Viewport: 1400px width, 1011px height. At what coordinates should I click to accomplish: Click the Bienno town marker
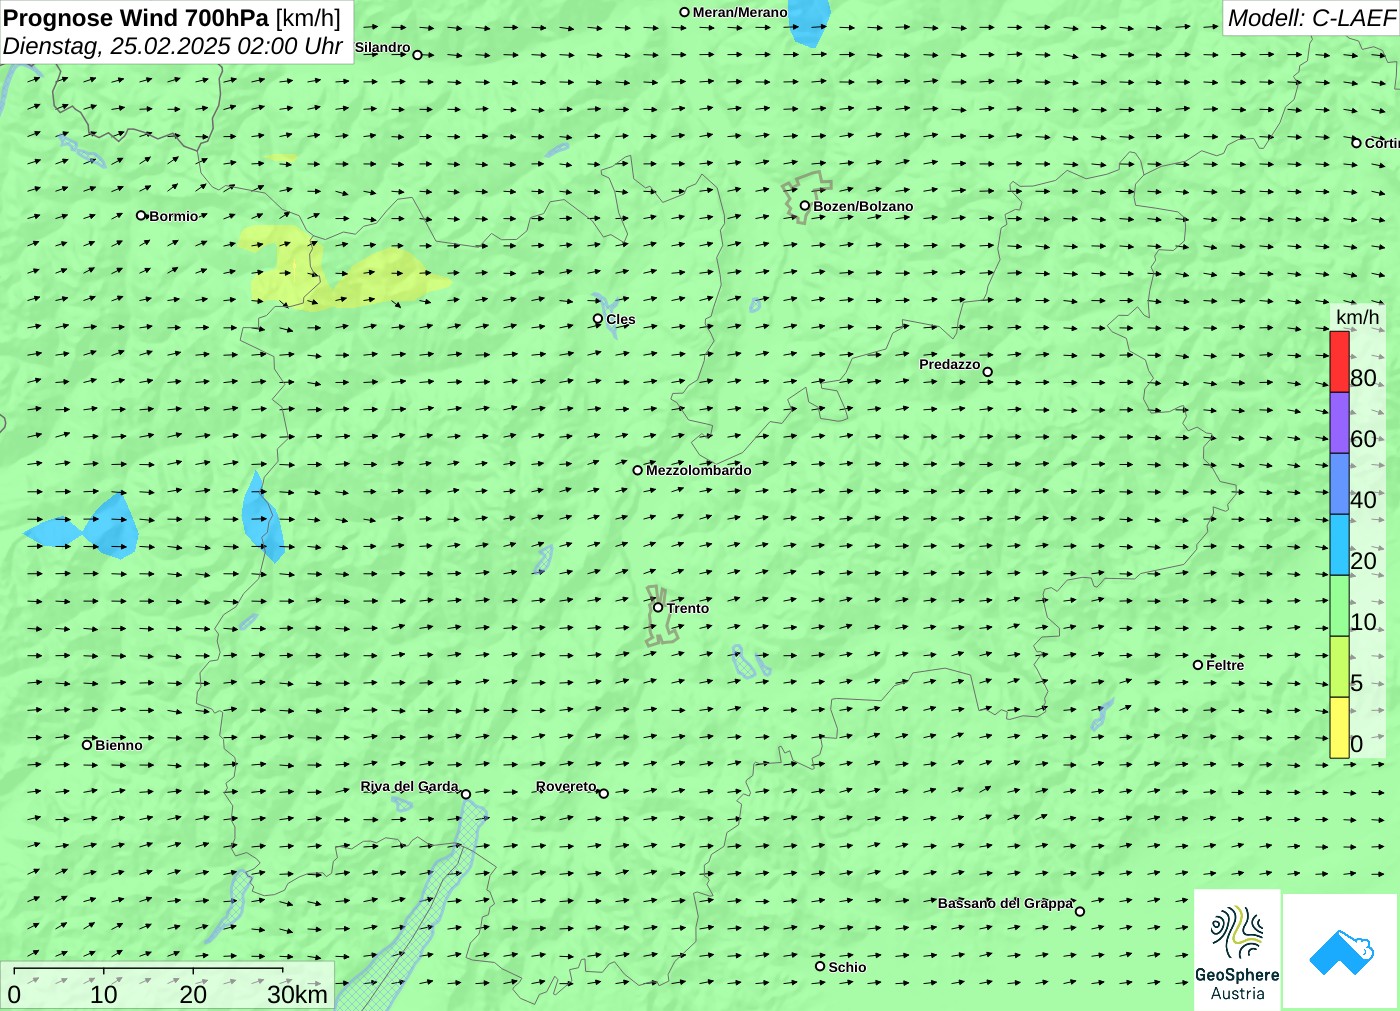pos(87,744)
